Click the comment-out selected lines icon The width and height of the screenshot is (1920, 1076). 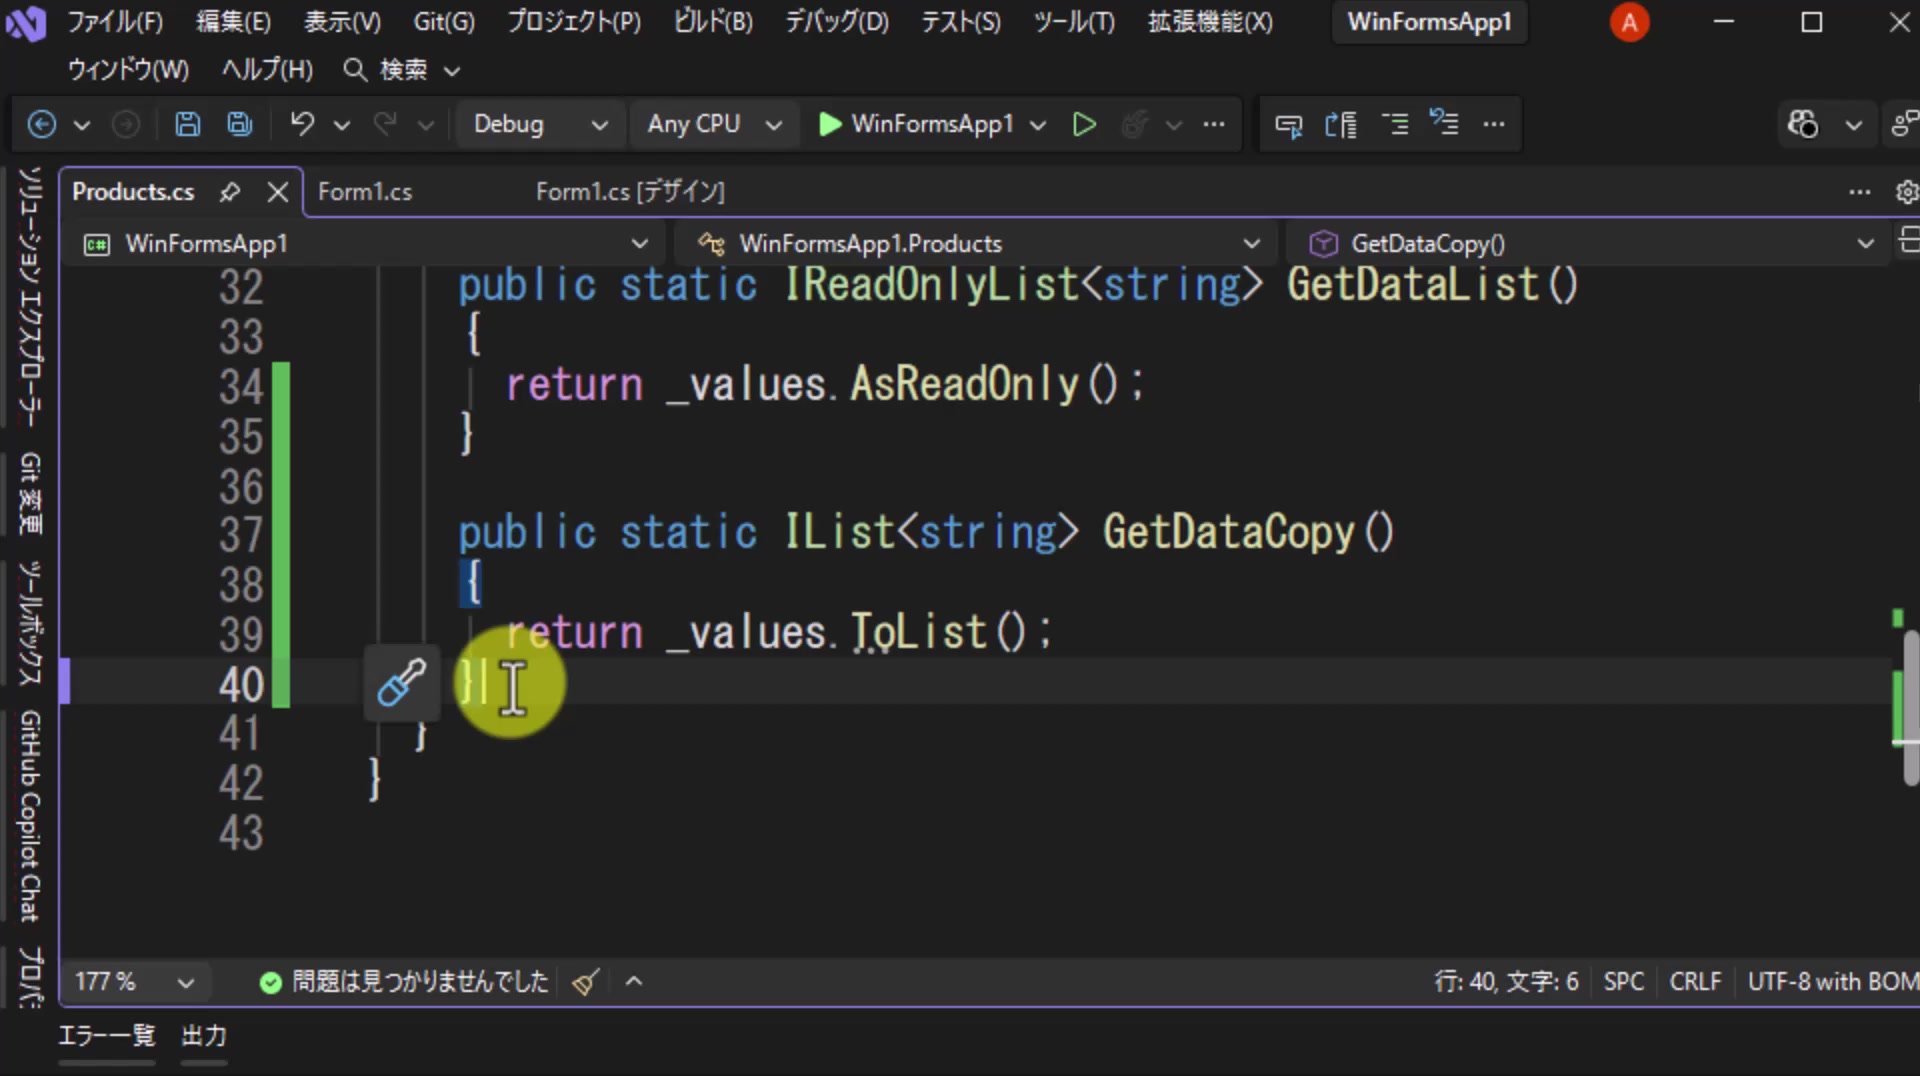[x=1394, y=124]
